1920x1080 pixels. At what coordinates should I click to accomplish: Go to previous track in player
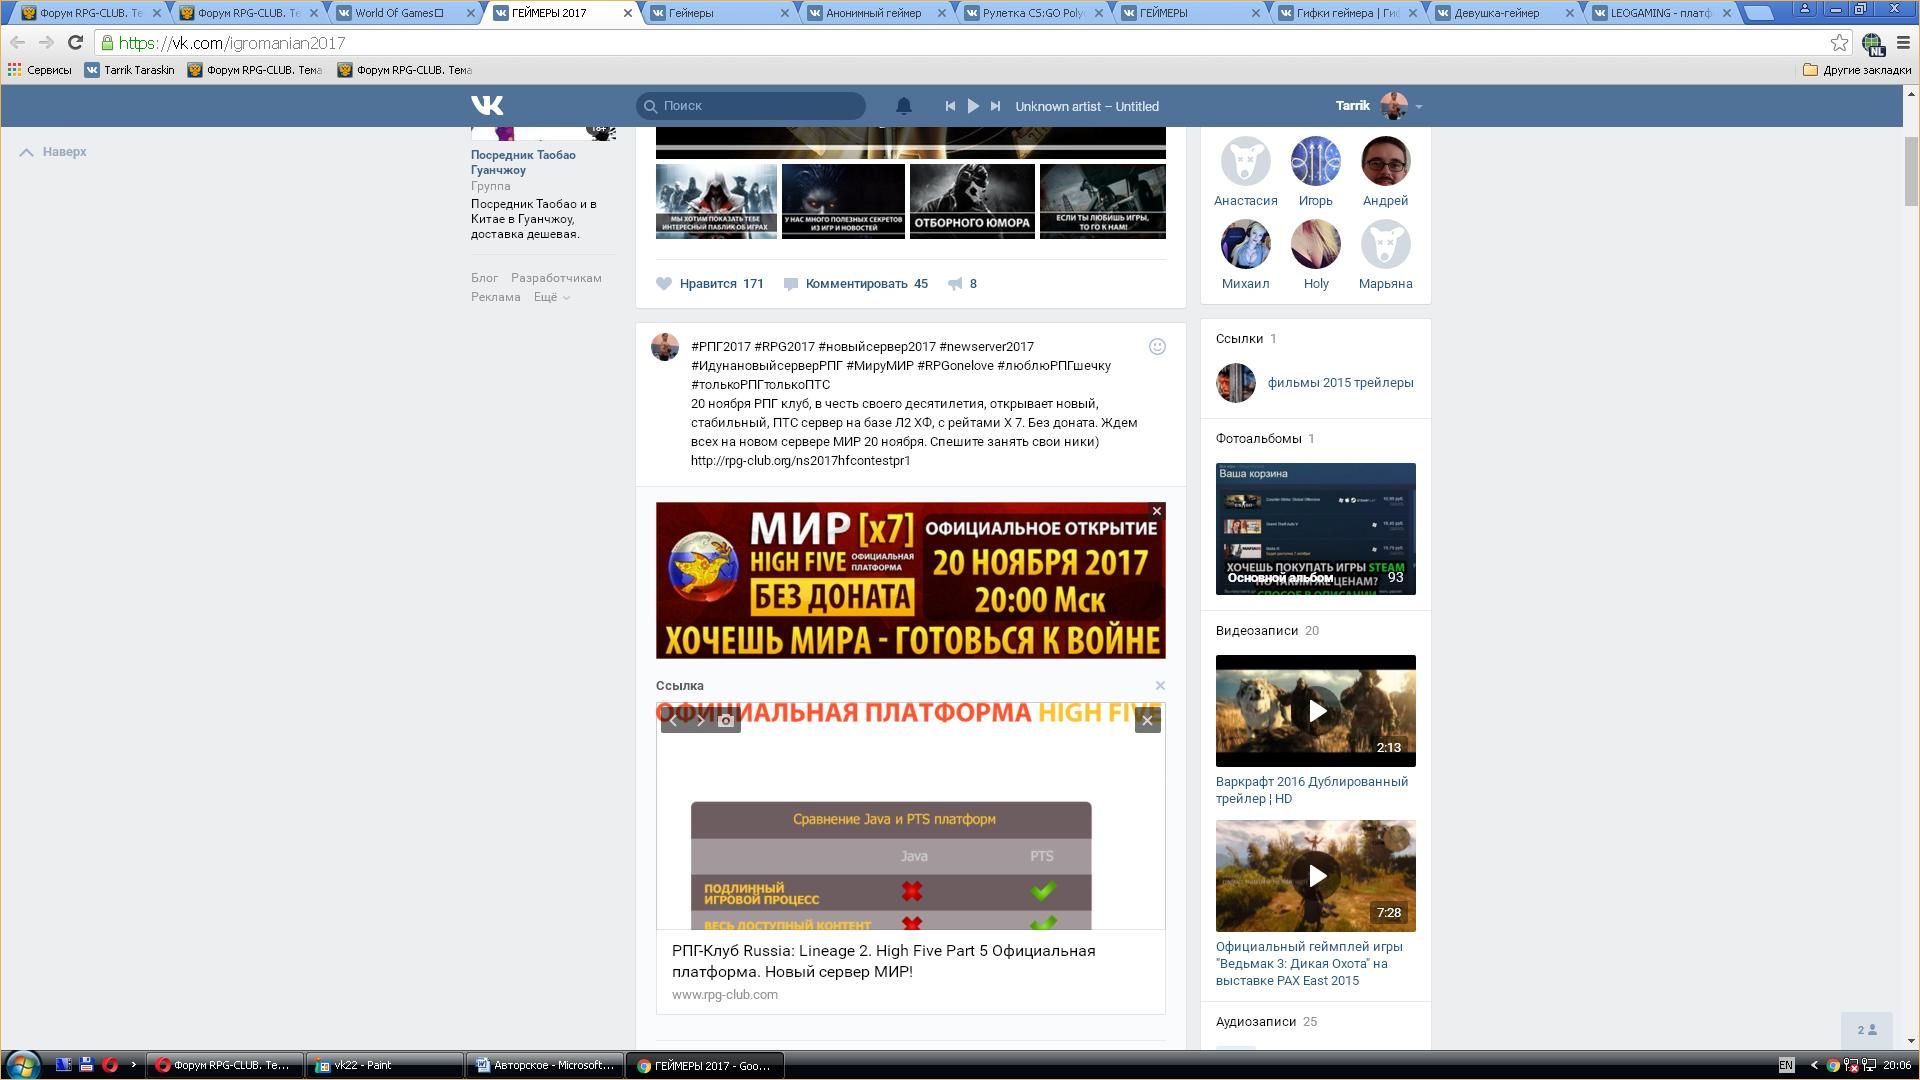point(950,106)
